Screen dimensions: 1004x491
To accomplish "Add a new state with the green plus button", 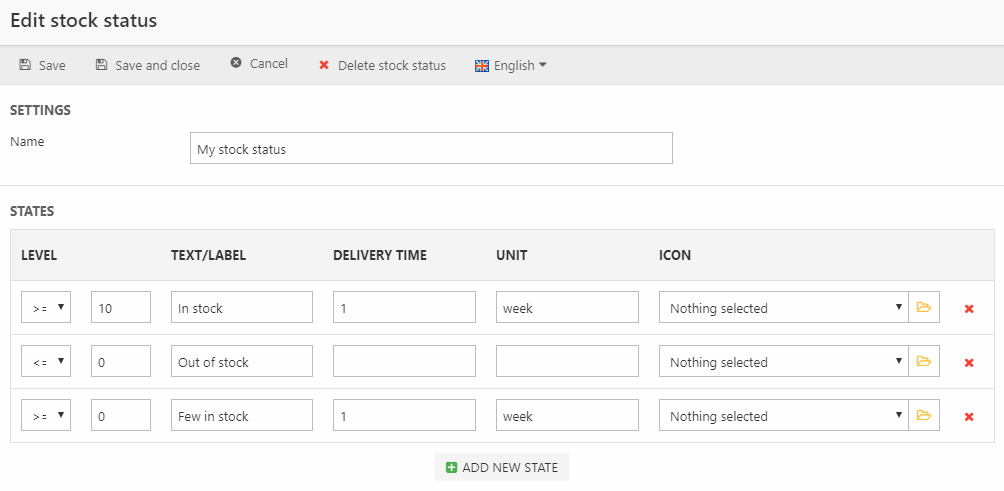I will 502,467.
